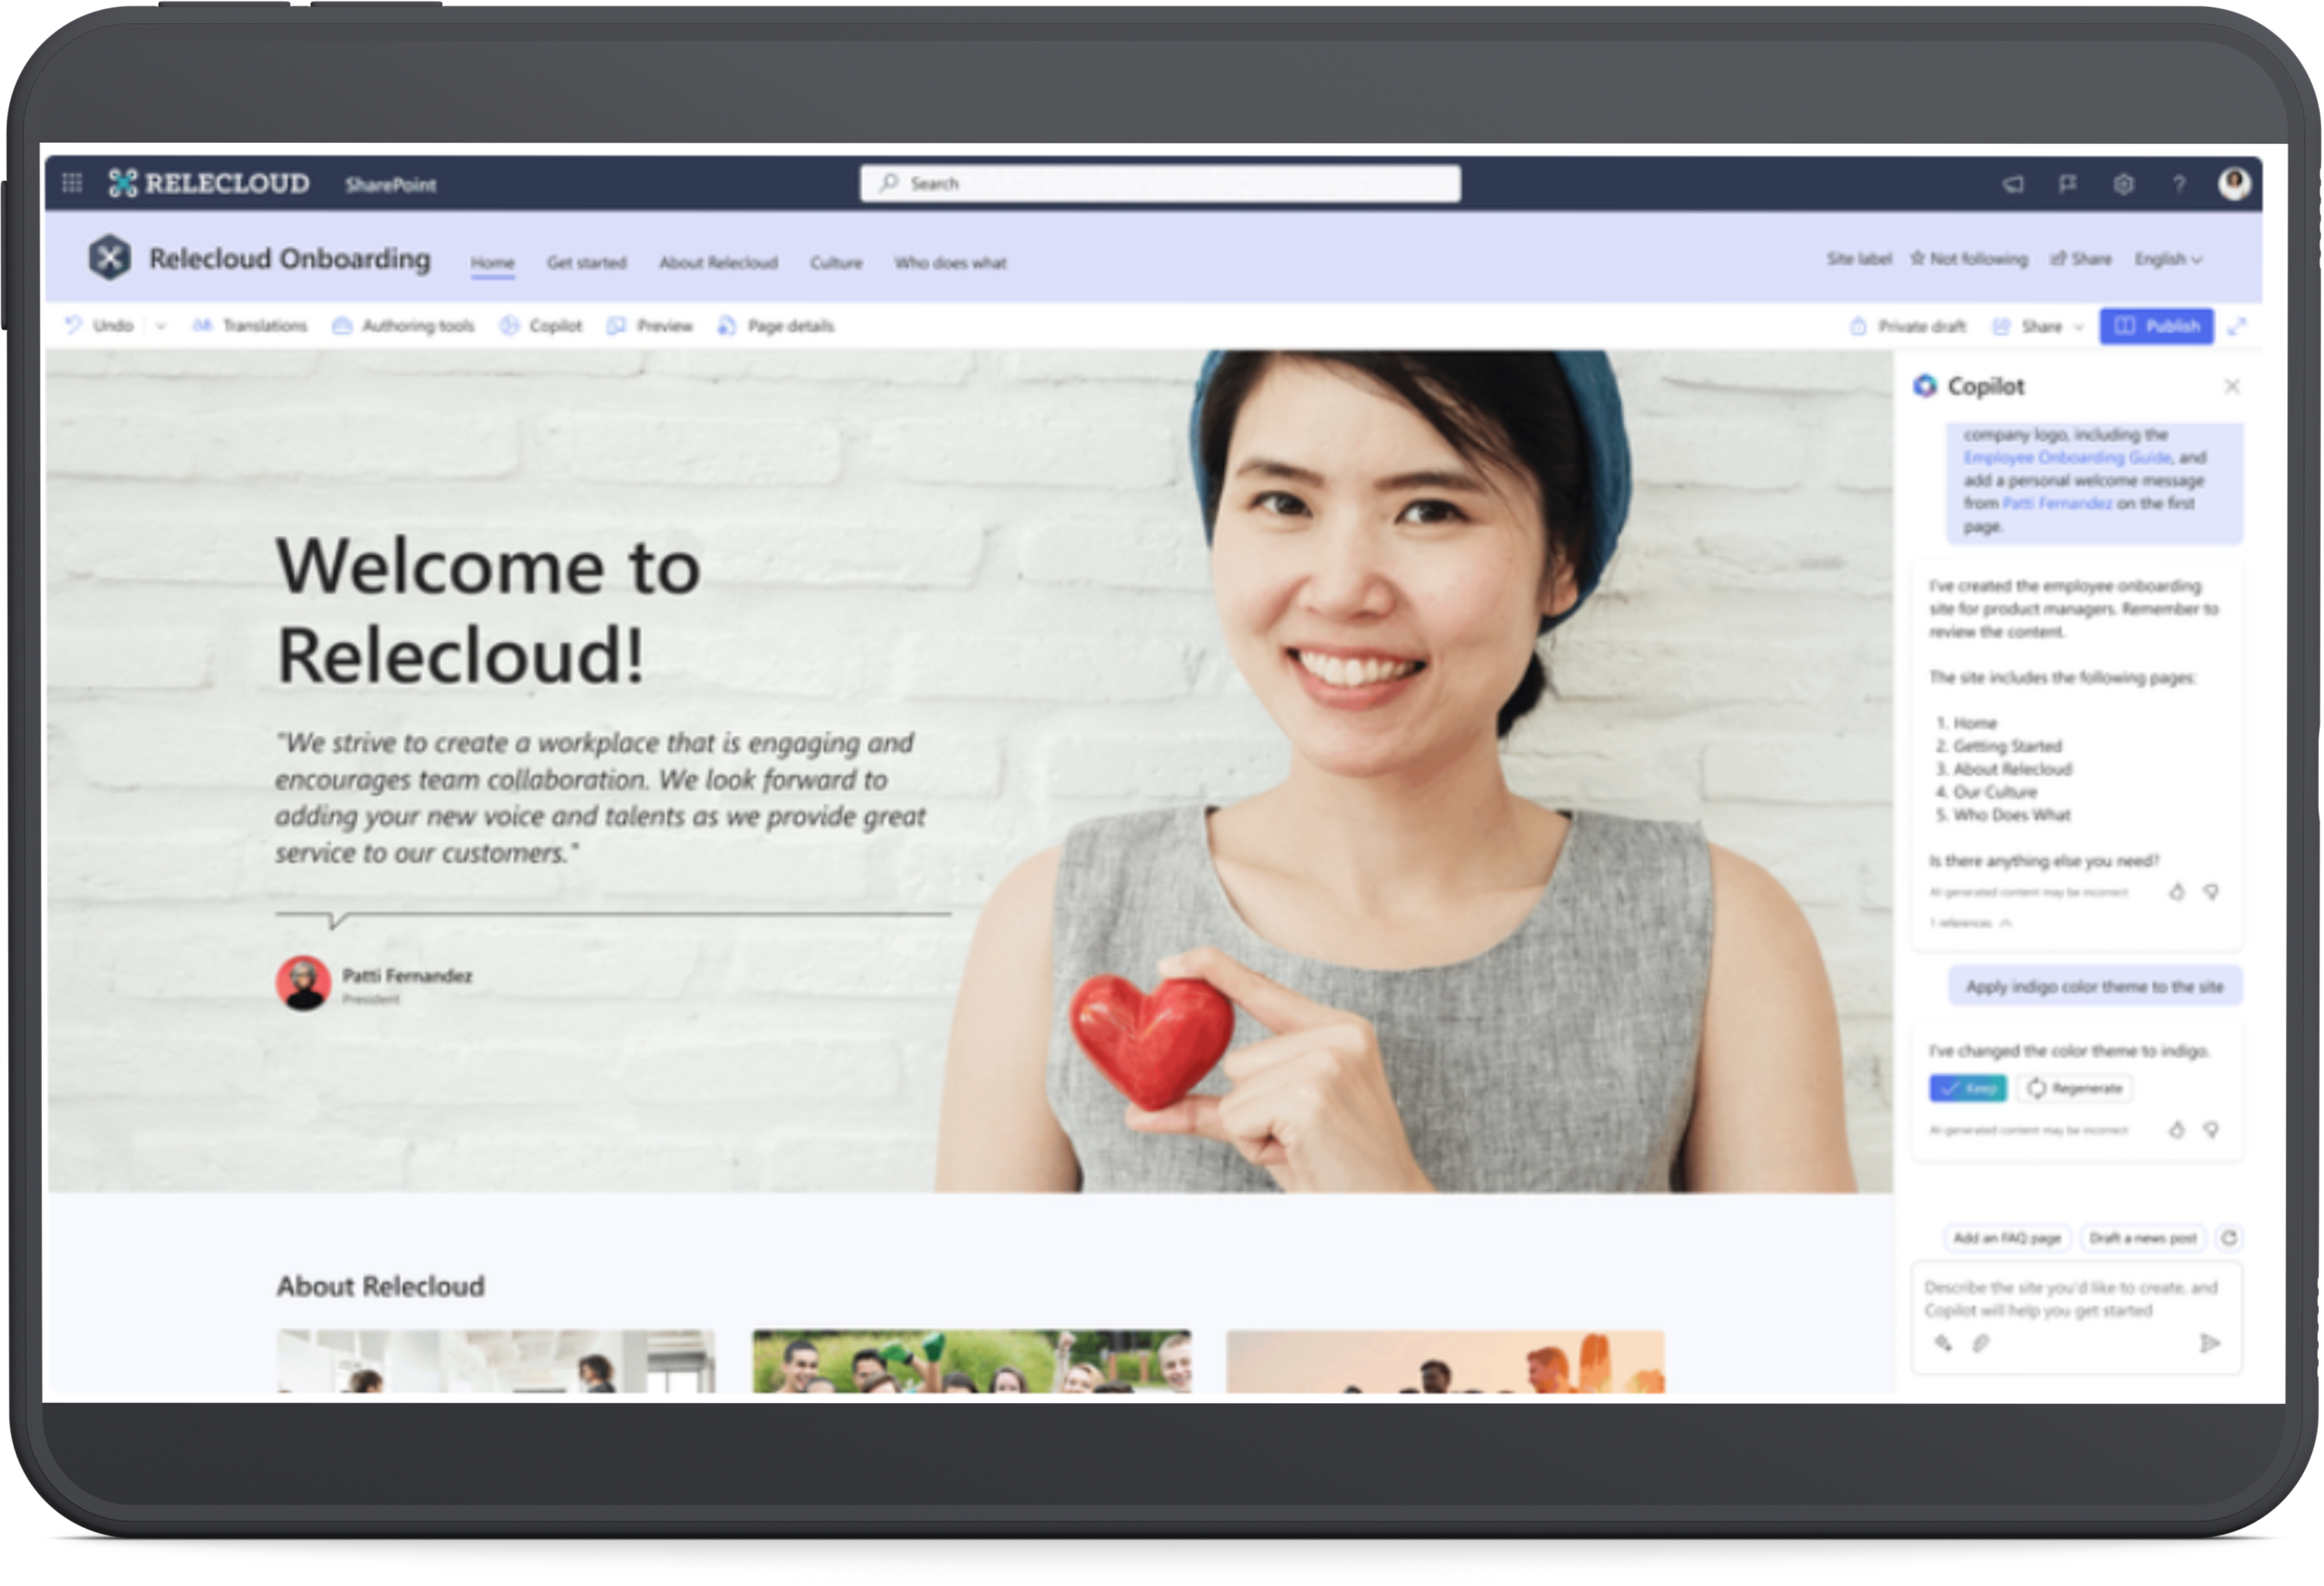The image size is (2324, 1586).
Task: Open the office interior thumbnail
Action: 496,1360
